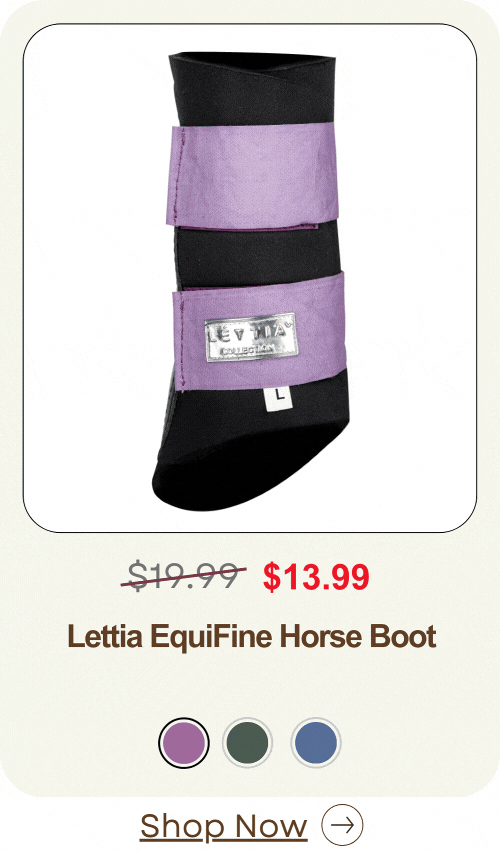Click the folded top opening of boot

click(x=252, y=65)
